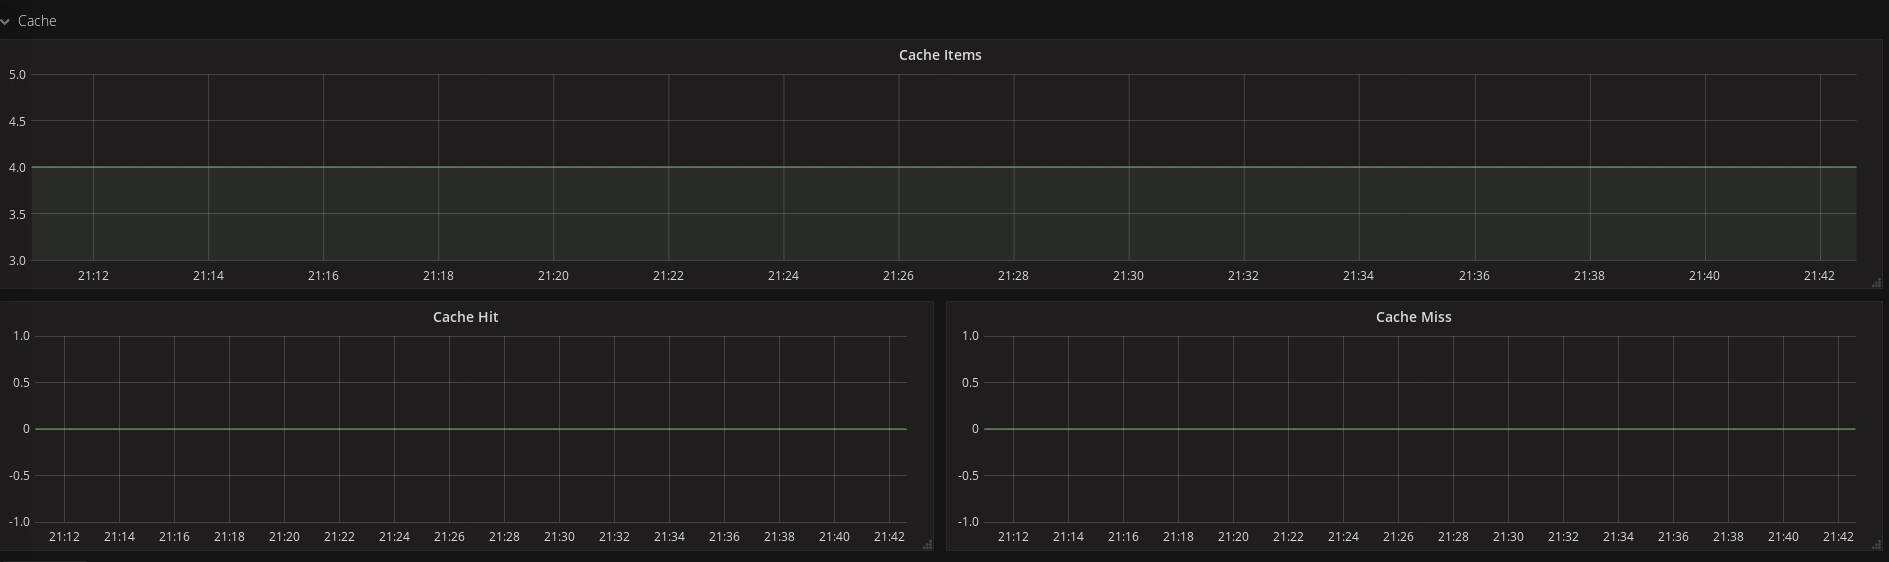Click the 21:20 time label in Cache Items

point(553,276)
